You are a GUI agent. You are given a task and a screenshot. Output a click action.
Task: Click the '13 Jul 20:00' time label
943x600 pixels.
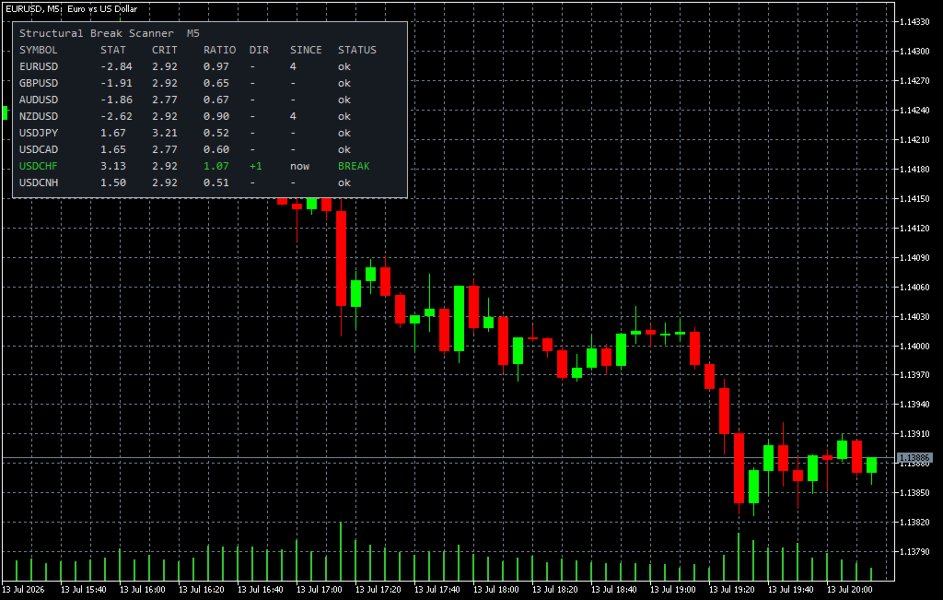(x=850, y=590)
